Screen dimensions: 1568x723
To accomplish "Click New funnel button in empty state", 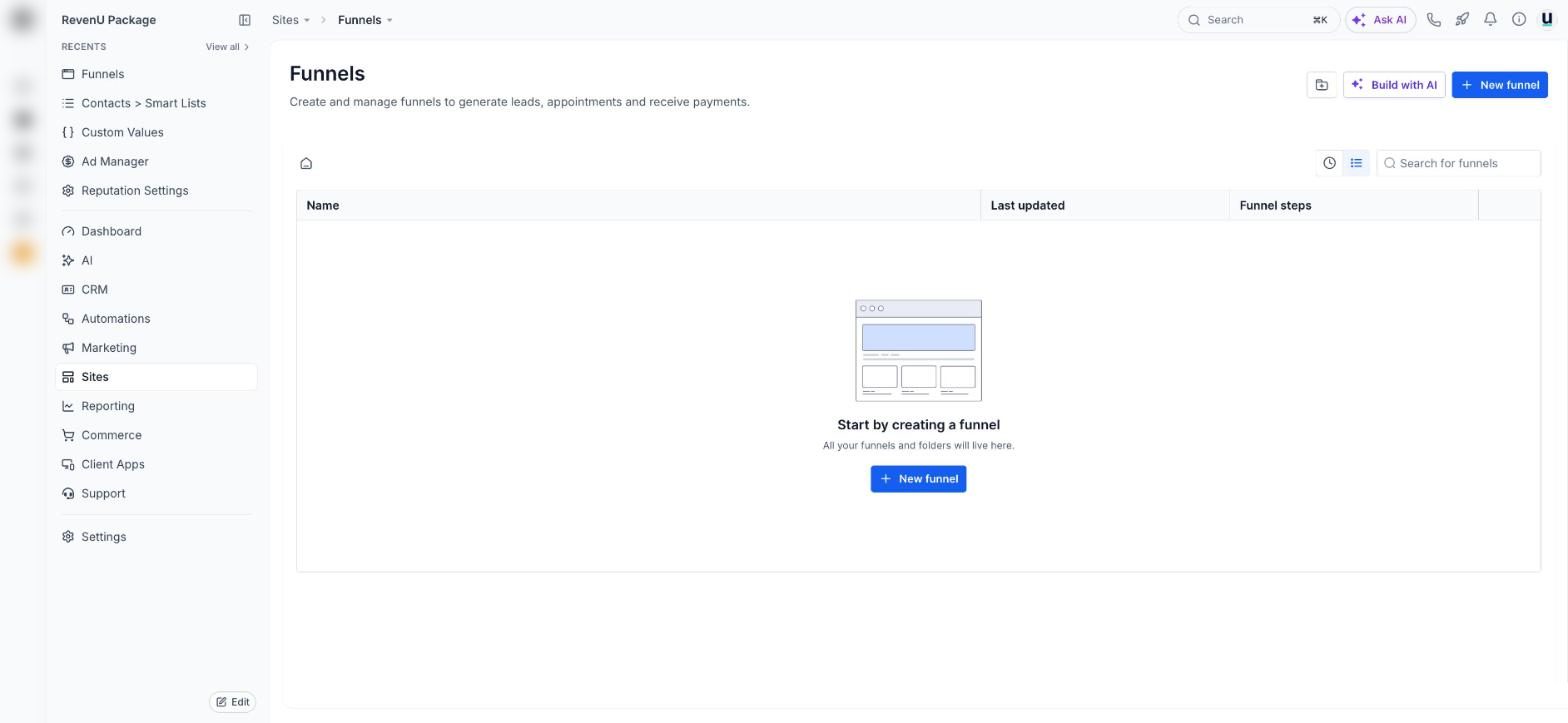I will click(918, 479).
